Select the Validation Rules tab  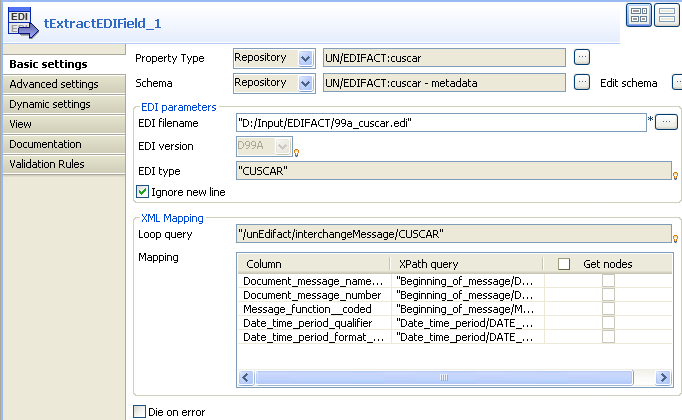coord(47,164)
